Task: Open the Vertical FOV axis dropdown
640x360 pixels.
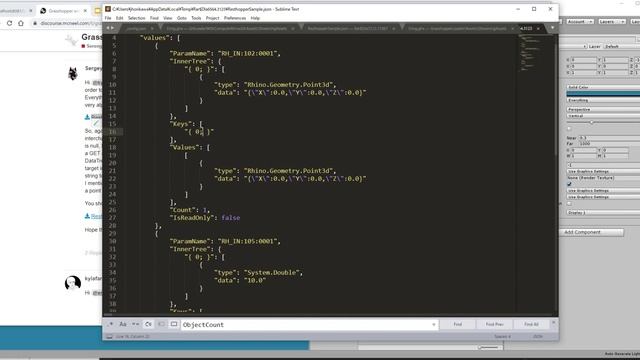Action: [x=603, y=116]
